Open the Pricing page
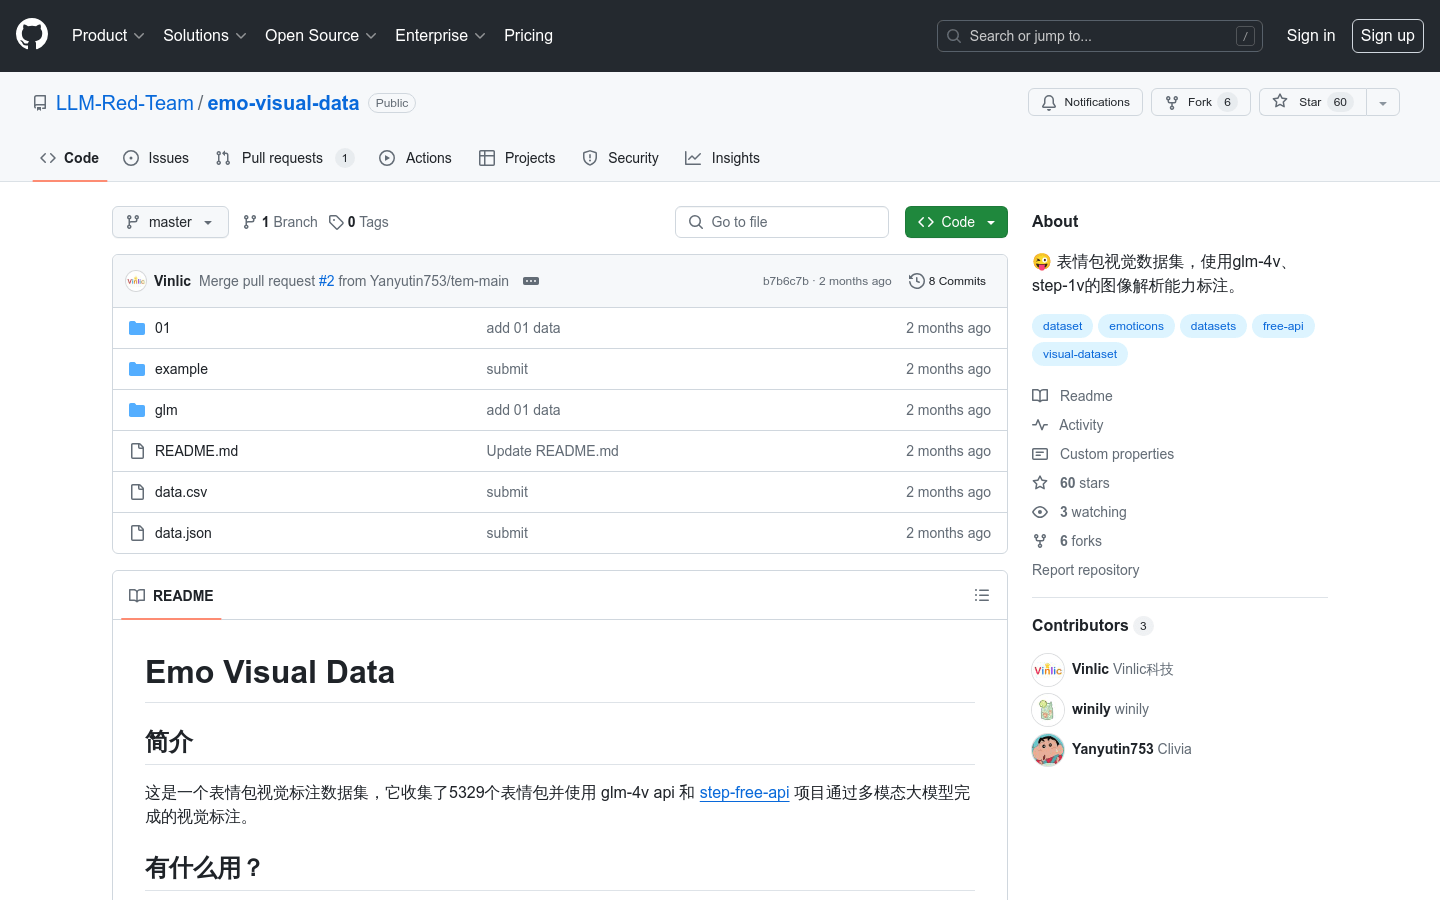Image resolution: width=1440 pixels, height=900 pixels. (x=528, y=35)
